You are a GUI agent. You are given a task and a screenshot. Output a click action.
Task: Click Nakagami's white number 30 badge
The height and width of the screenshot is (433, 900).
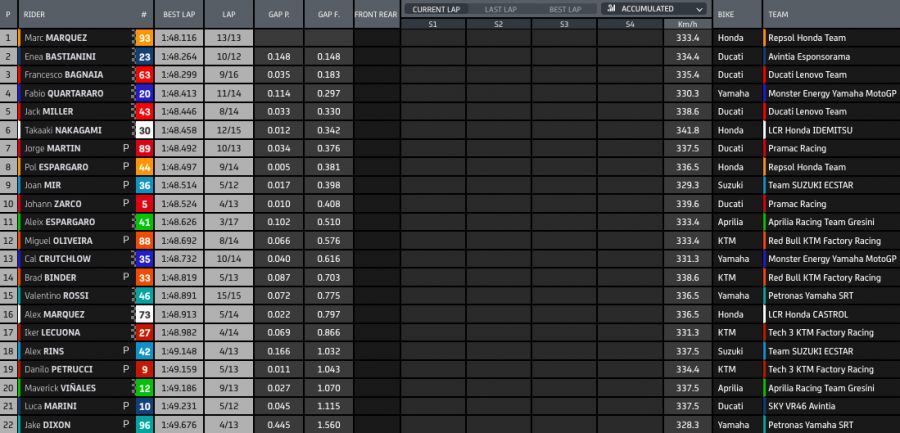[x=145, y=130]
